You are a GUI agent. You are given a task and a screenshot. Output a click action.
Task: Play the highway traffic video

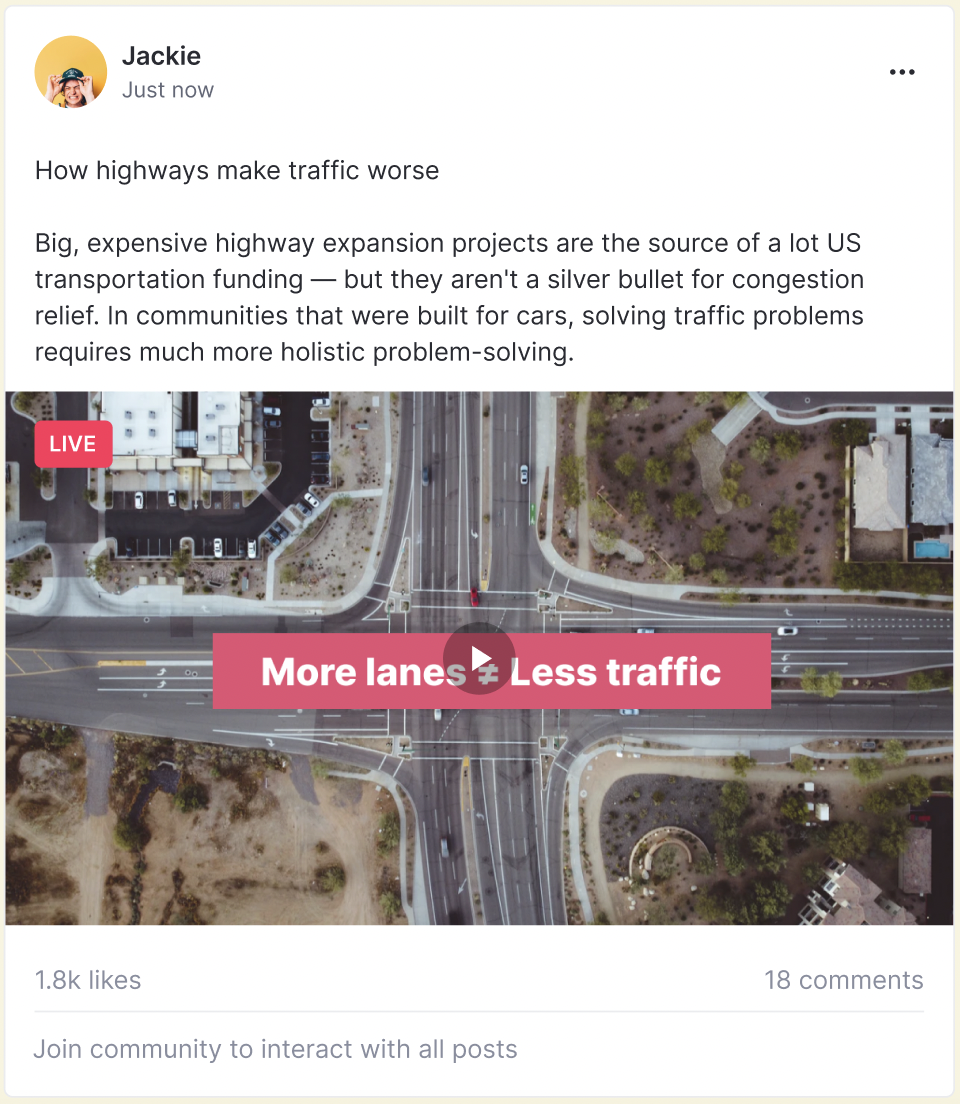tap(479, 658)
